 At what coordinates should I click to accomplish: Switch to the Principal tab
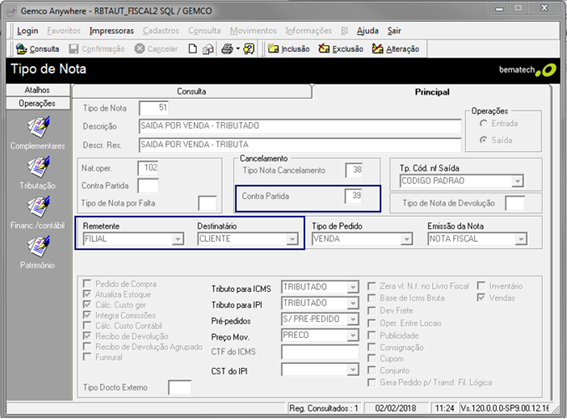click(x=432, y=92)
